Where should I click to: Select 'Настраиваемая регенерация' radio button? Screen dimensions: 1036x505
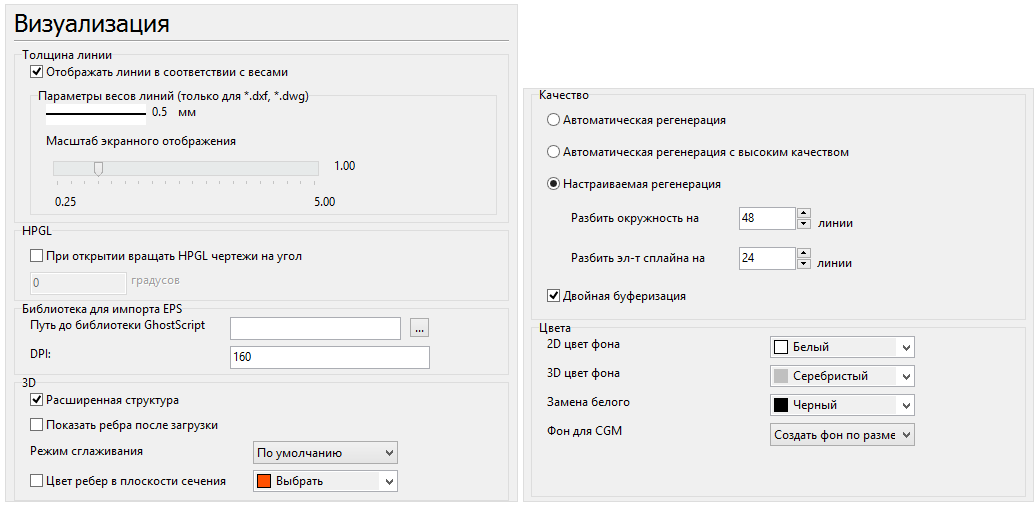[x=553, y=184]
